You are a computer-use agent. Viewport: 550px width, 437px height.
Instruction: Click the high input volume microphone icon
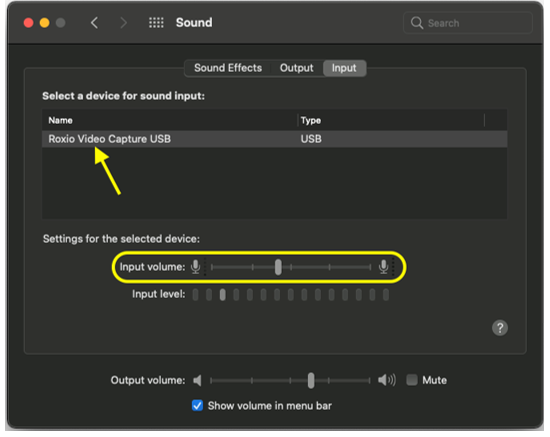coord(383,267)
